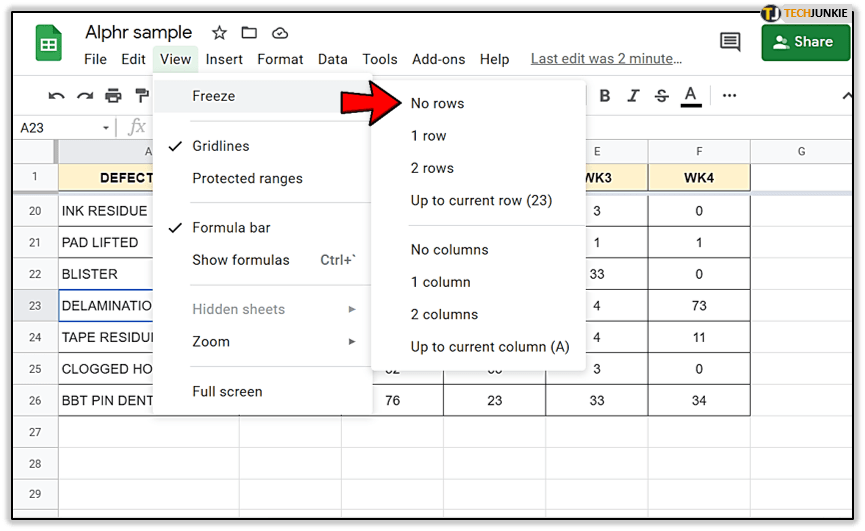865x531 pixels.
Task: Apply Strikethrough formatting
Action: [661, 96]
